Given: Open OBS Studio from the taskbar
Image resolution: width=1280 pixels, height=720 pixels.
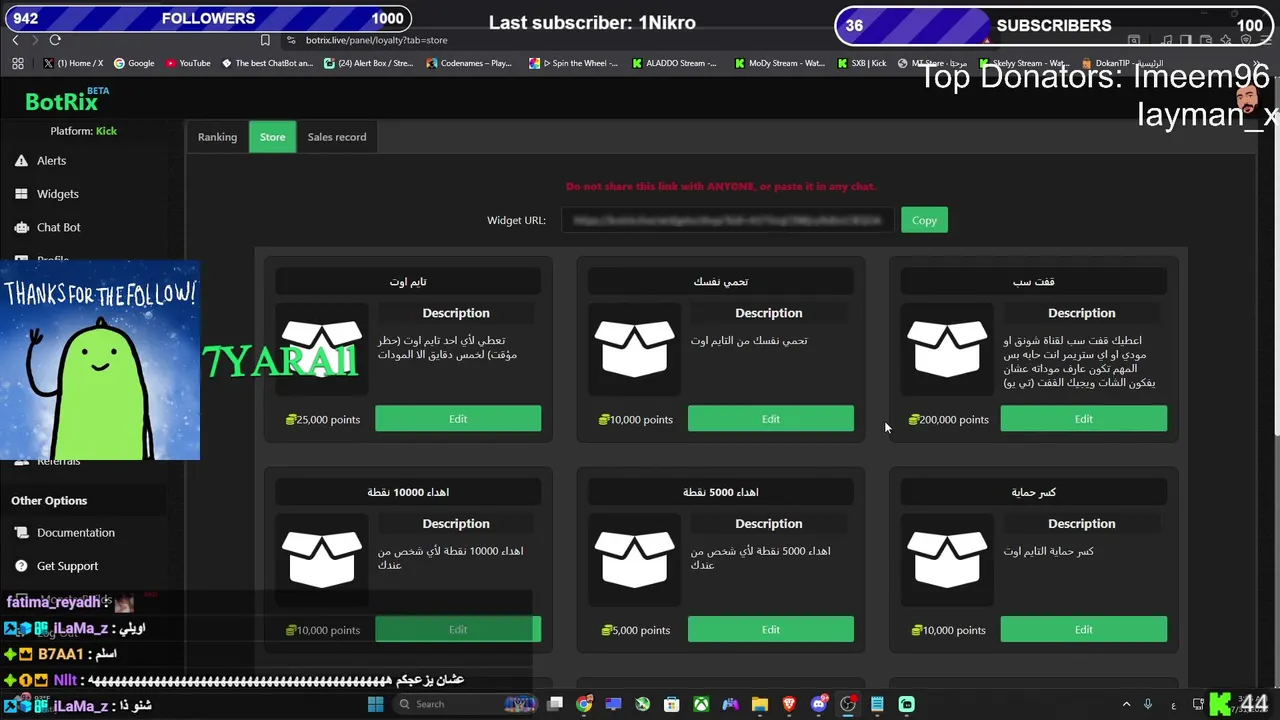Looking at the screenshot, I should [848, 704].
